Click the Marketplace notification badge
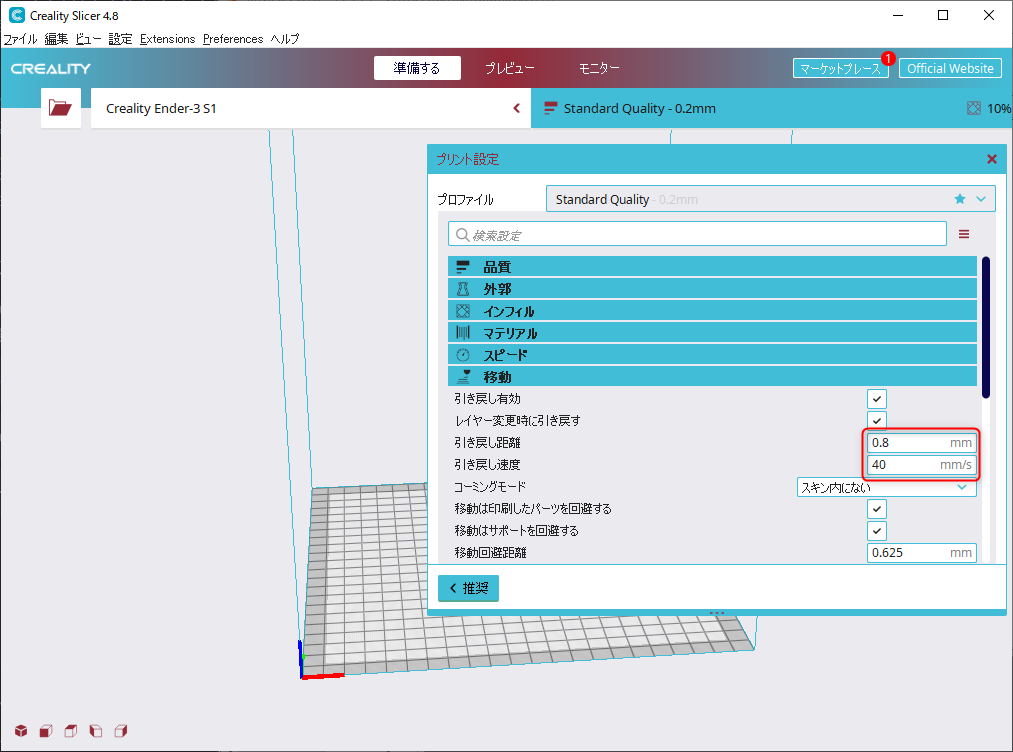 pyautogui.click(x=888, y=58)
